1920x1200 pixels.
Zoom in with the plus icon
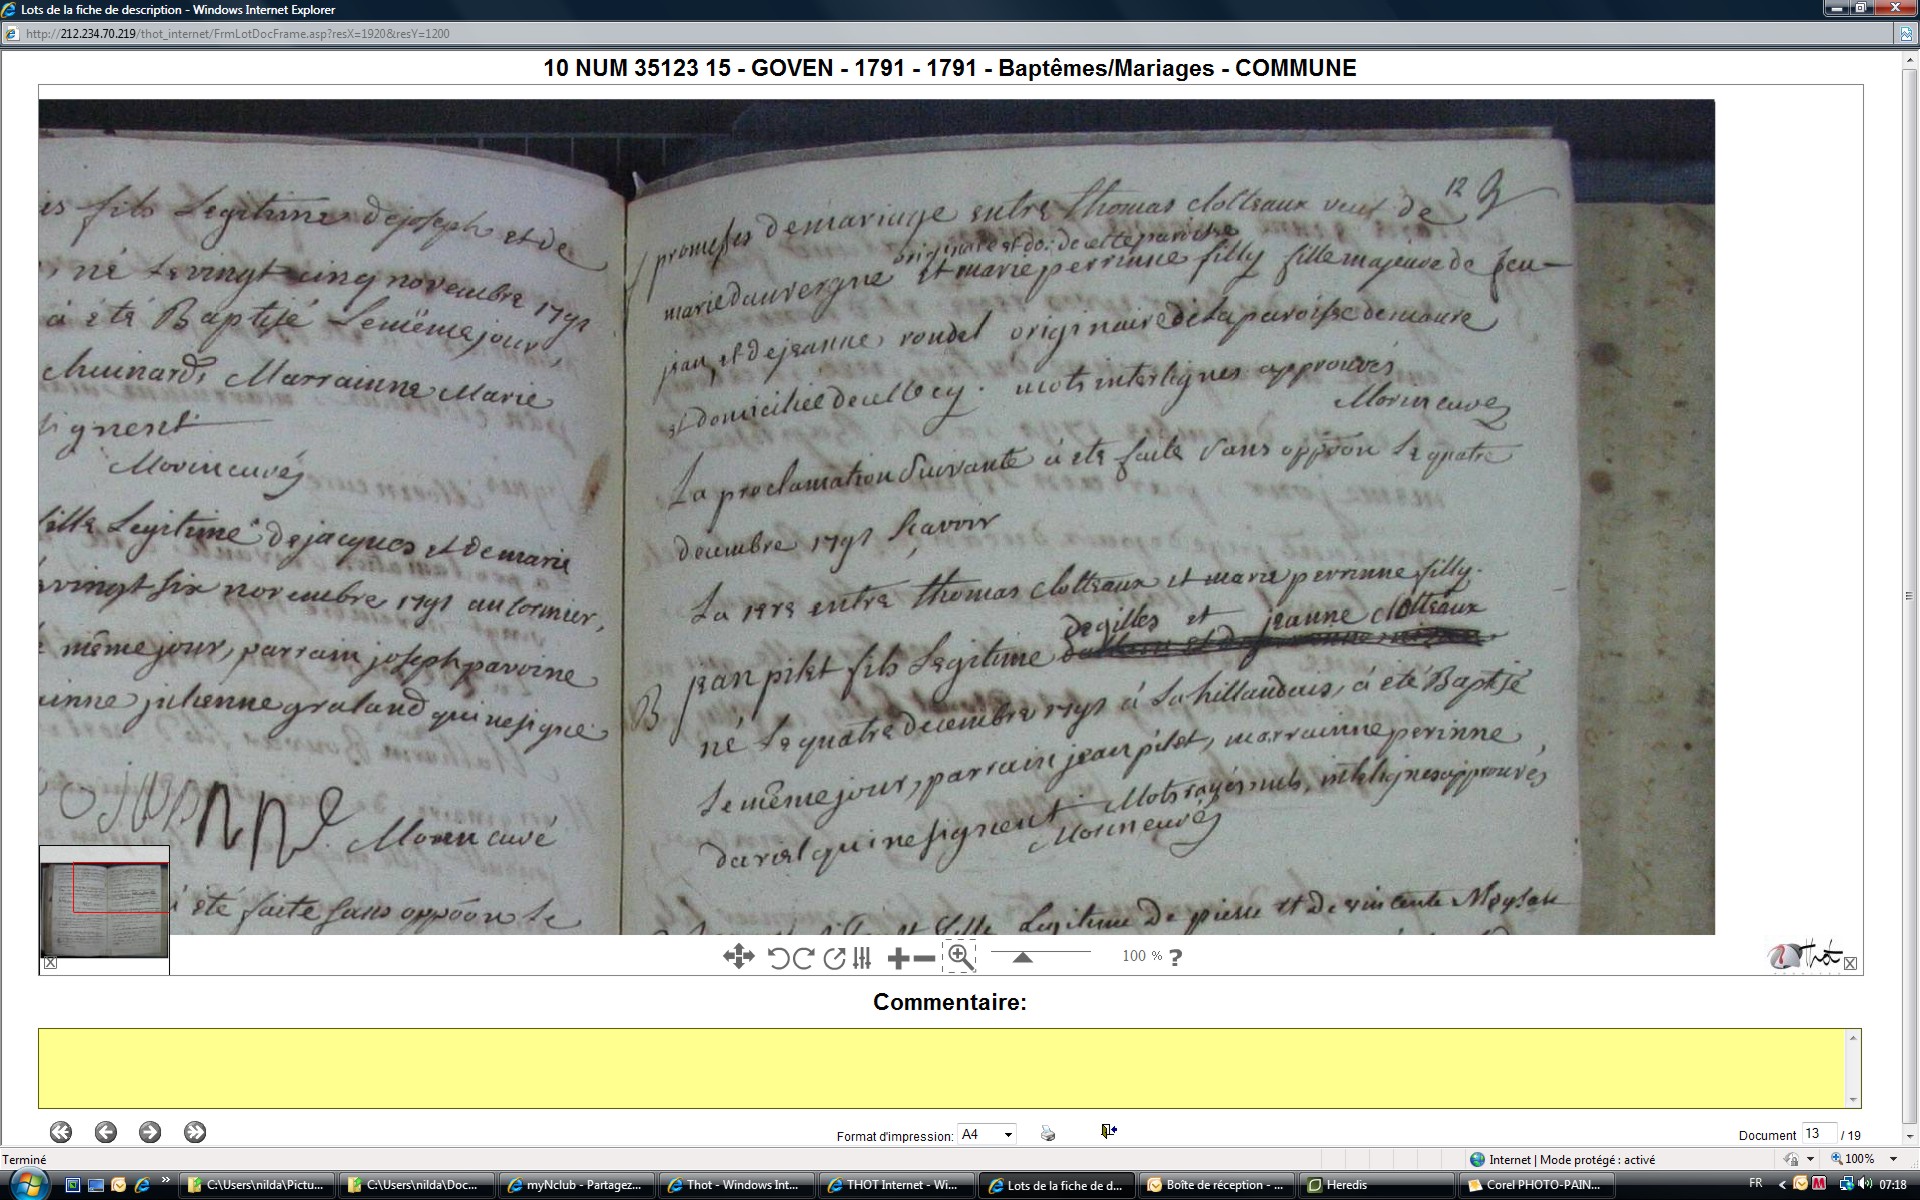click(898, 958)
